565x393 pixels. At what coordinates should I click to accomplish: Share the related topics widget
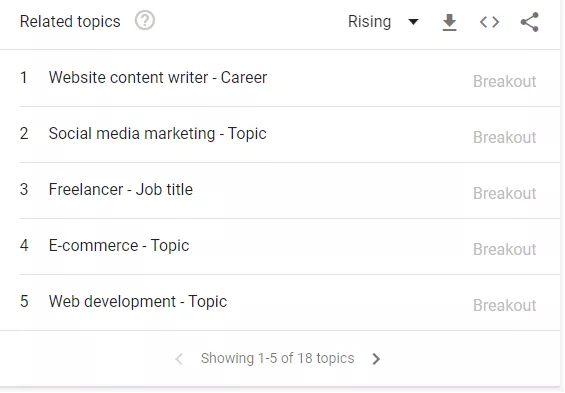pos(530,22)
